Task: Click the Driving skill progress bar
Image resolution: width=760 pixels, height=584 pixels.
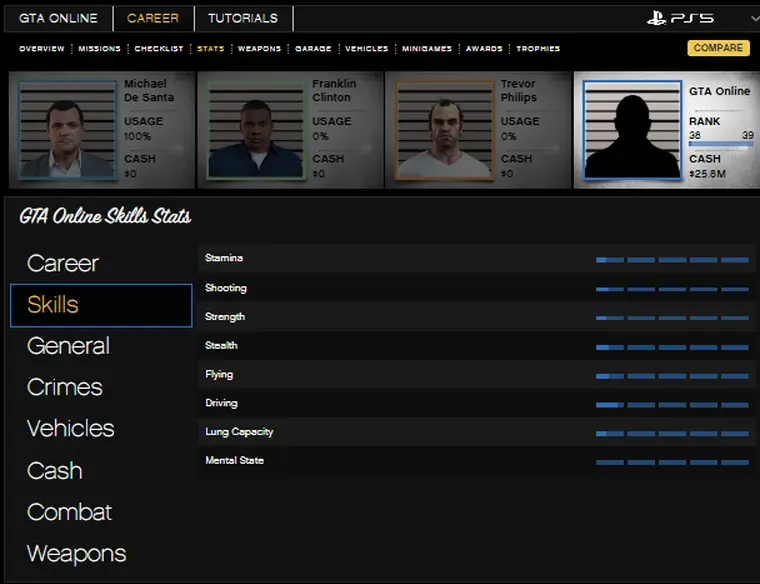Action: click(672, 405)
